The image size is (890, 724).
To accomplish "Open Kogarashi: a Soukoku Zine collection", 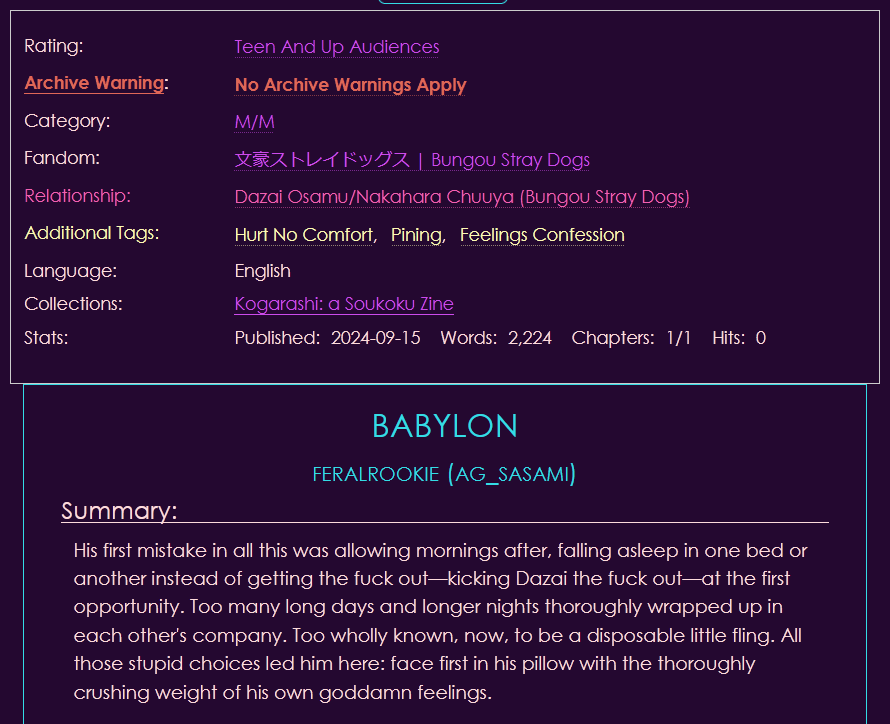I will [x=344, y=304].
